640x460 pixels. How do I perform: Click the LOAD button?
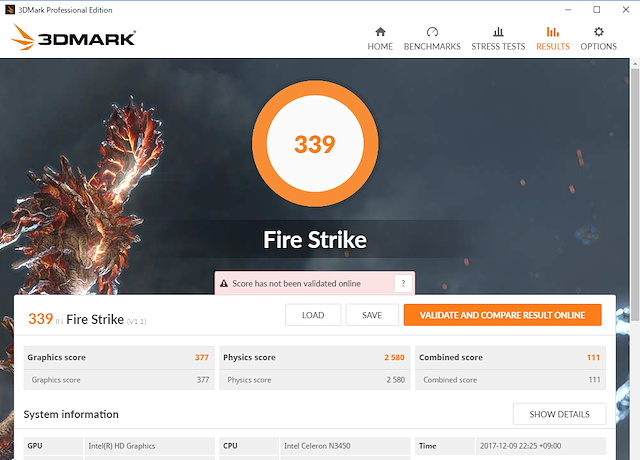point(313,315)
